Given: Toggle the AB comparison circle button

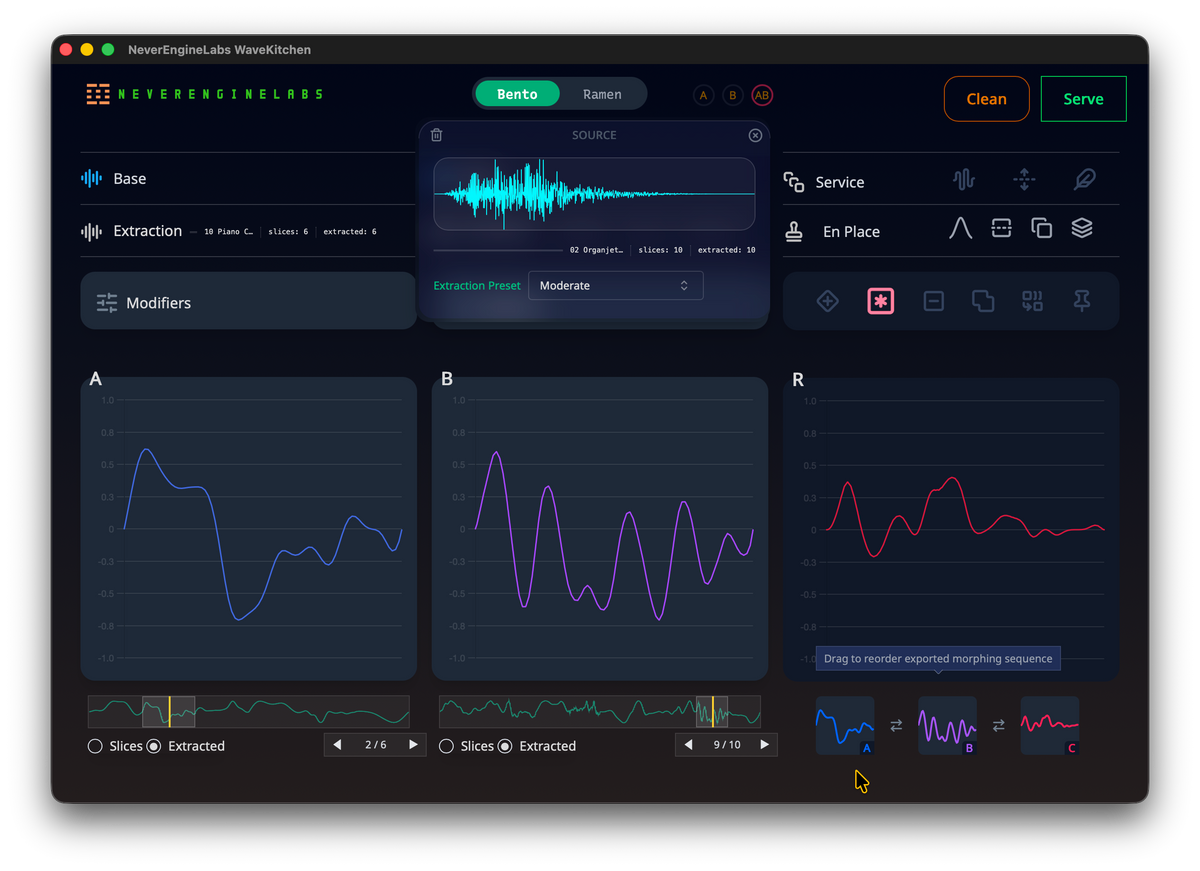Looking at the screenshot, I should point(762,95).
